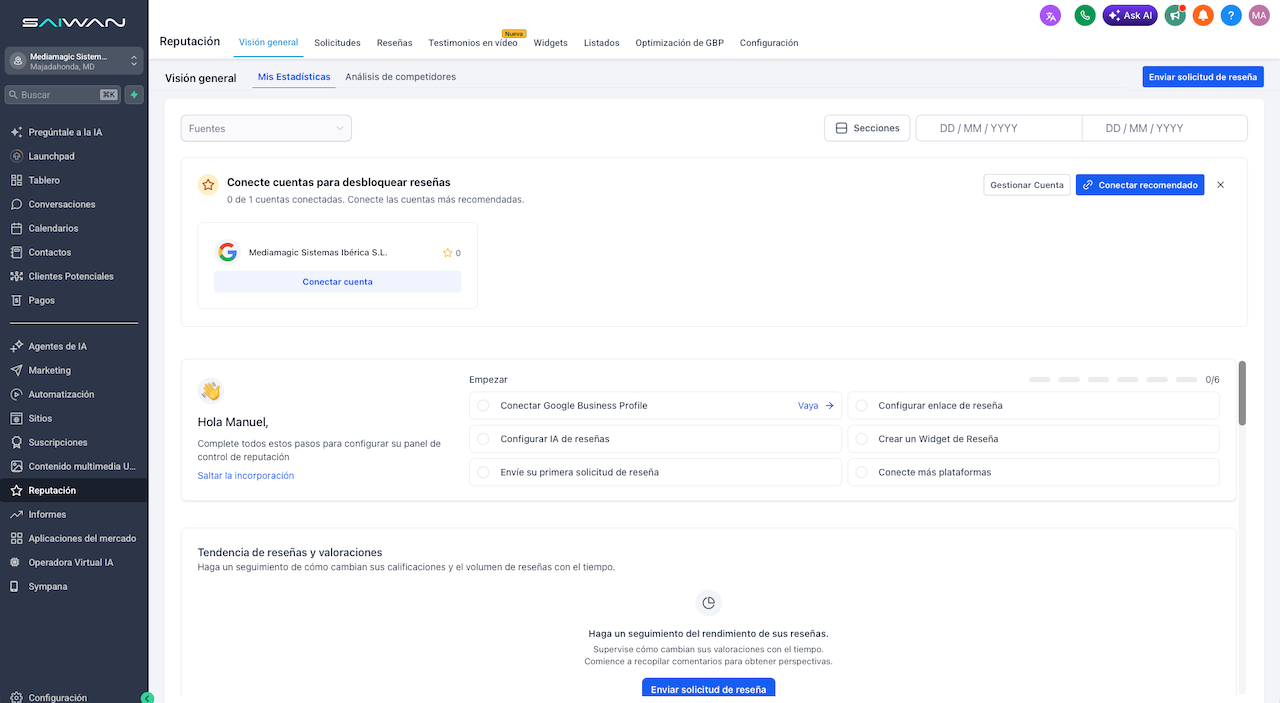Click the green phone dialer icon

click(1085, 15)
